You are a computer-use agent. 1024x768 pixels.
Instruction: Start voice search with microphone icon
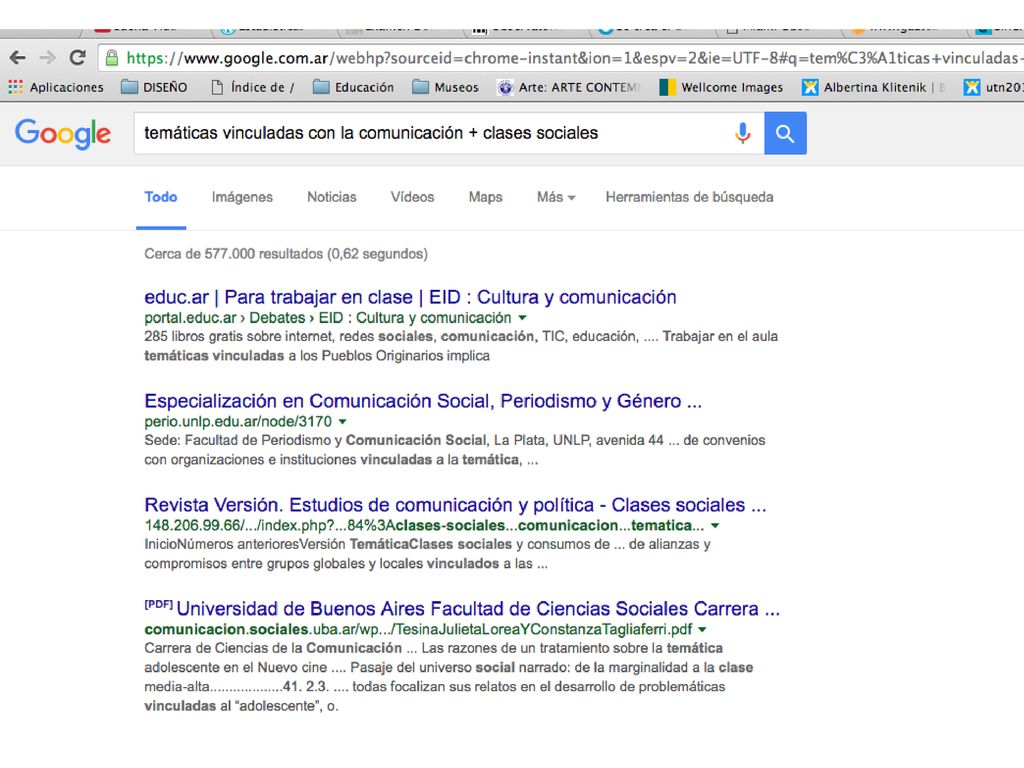click(743, 133)
